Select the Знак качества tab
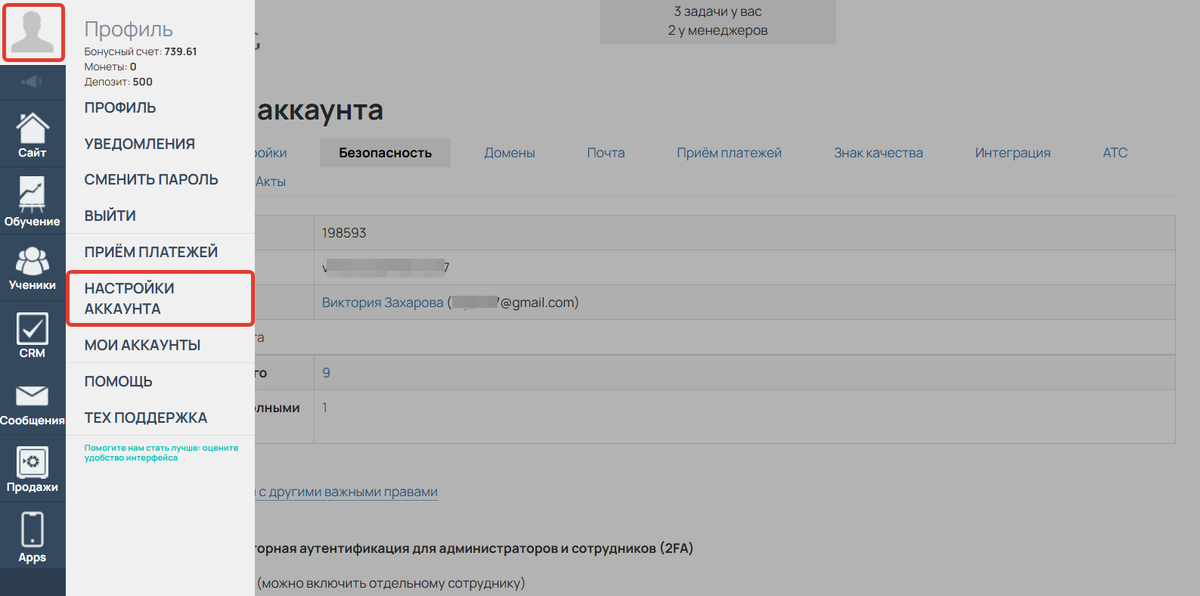 877,152
